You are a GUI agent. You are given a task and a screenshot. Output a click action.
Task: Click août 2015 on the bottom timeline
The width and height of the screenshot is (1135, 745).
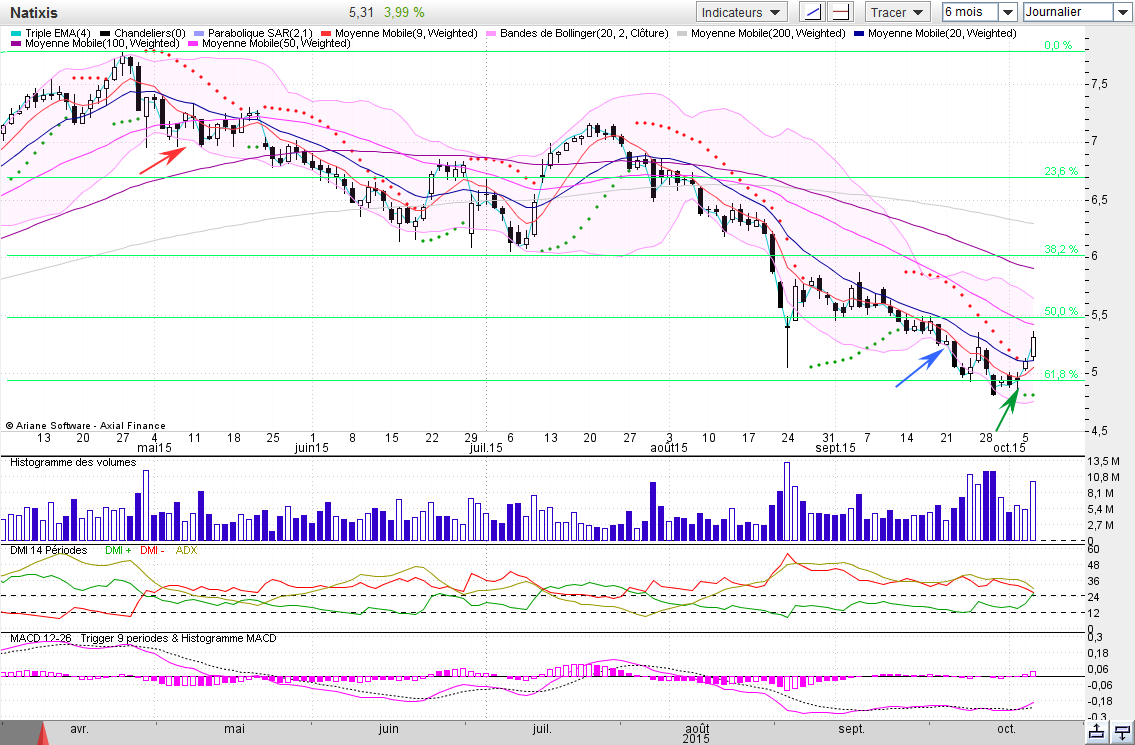(696, 733)
